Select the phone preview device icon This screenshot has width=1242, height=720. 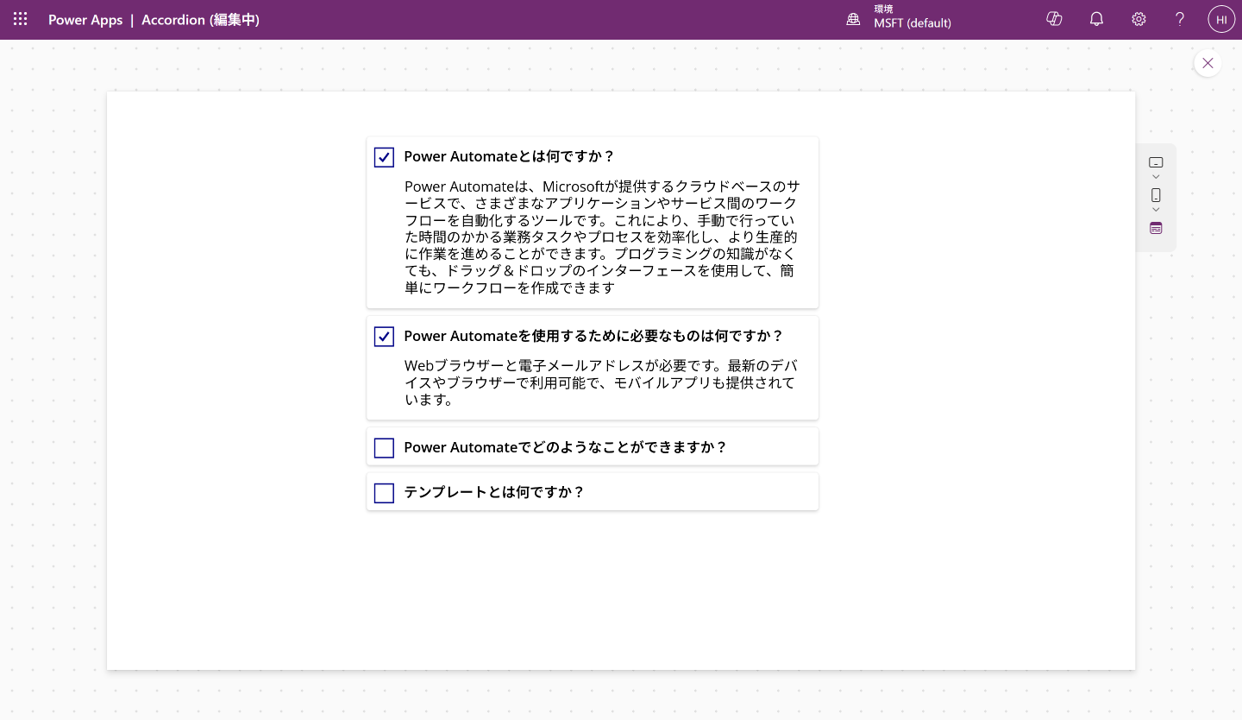[1156, 195]
